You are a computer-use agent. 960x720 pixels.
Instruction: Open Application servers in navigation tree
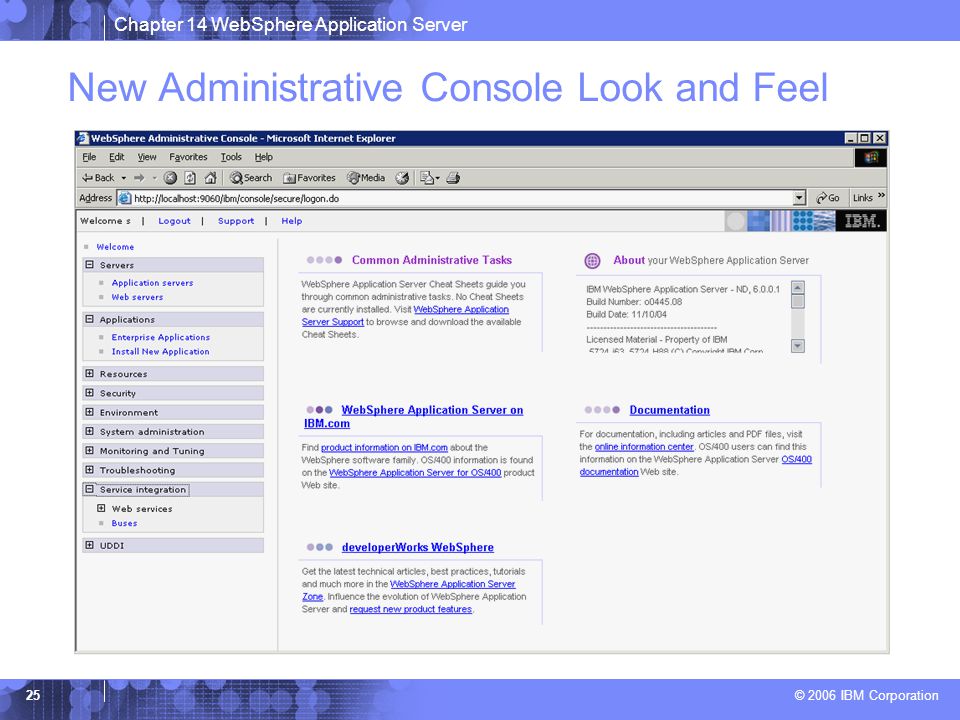coord(152,283)
